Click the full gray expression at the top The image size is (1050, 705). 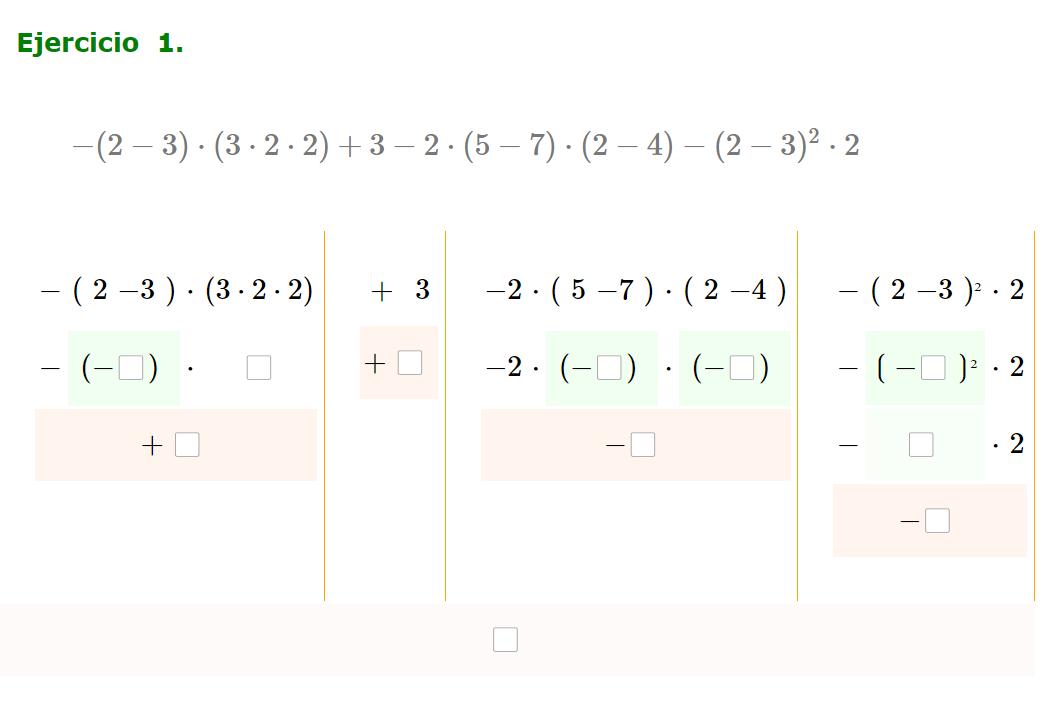pyautogui.click(x=465, y=145)
